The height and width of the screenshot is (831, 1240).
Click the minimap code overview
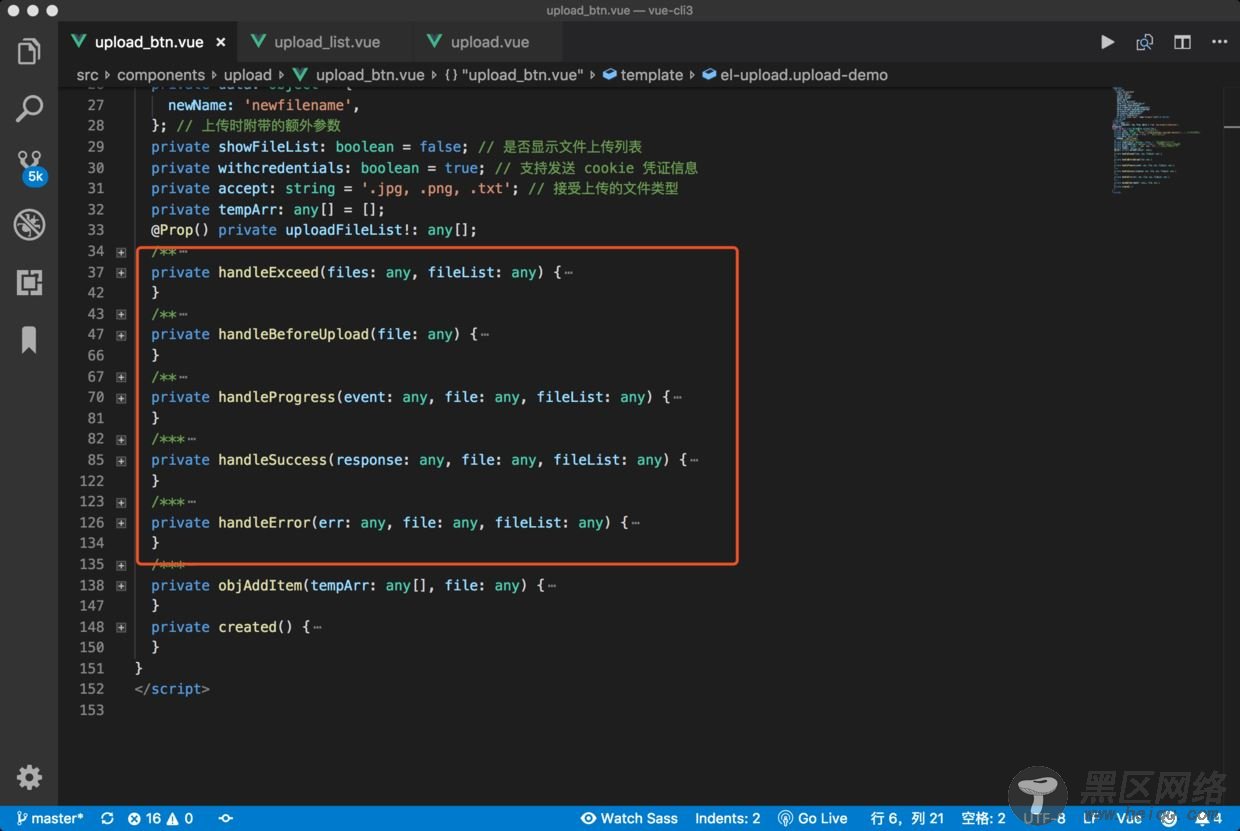tap(1158, 140)
